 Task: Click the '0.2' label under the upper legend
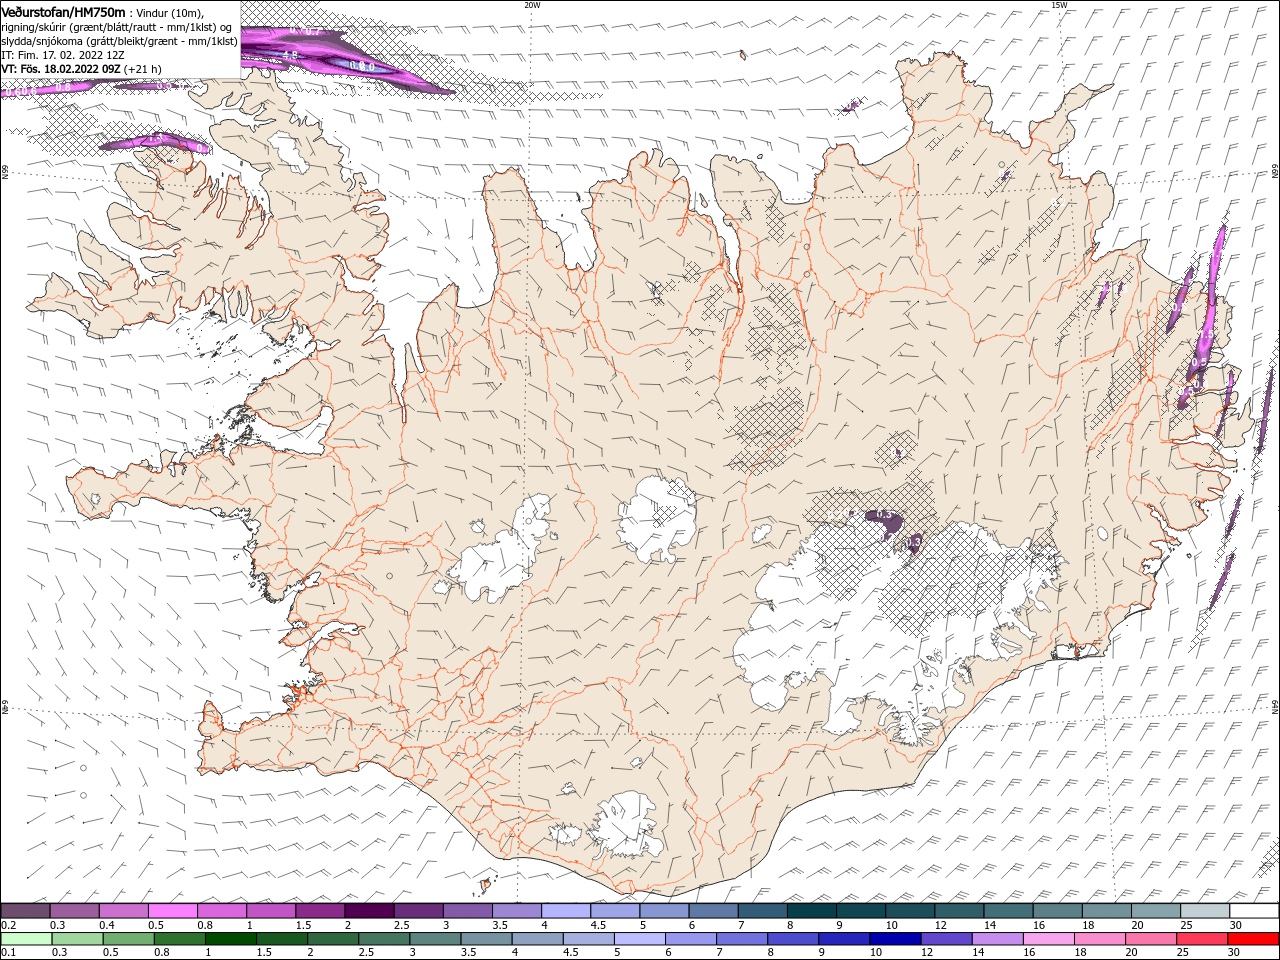pyautogui.click(x=8, y=925)
